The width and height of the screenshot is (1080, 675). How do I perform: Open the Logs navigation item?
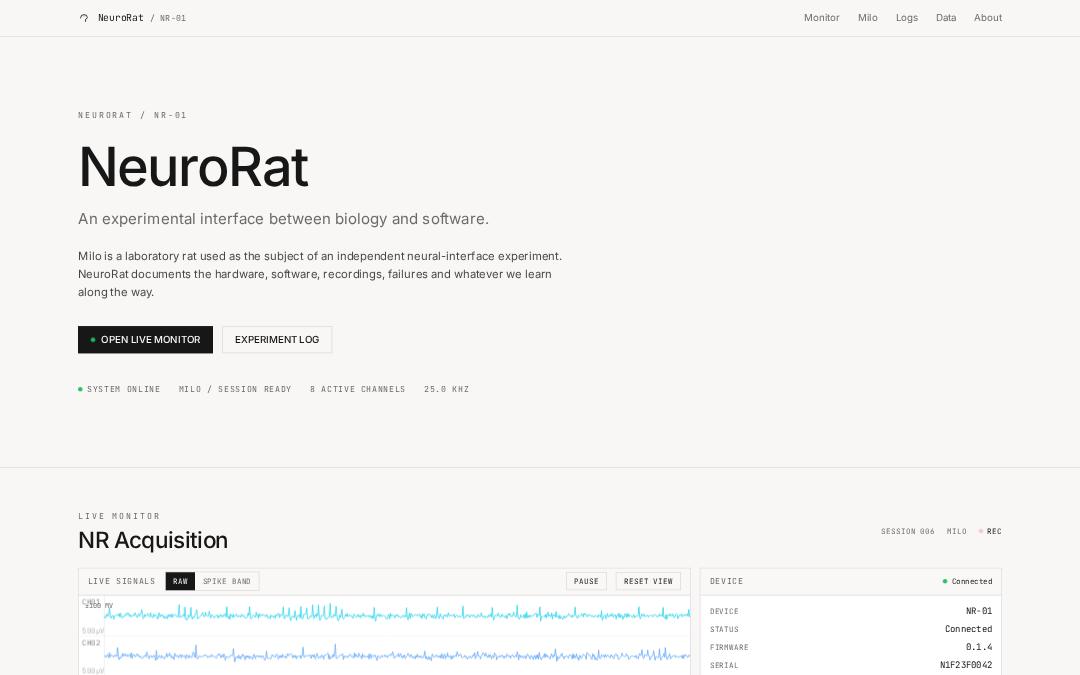[x=906, y=18]
